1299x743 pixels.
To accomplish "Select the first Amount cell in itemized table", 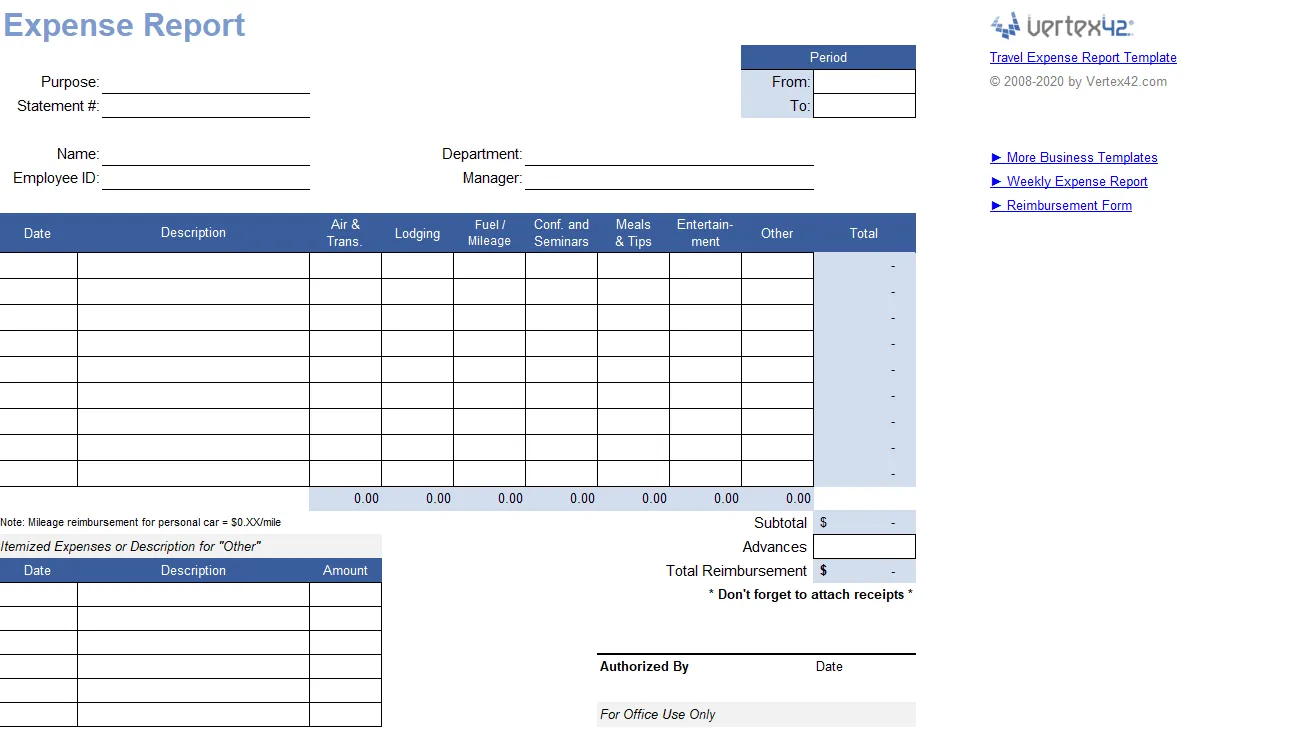I will 345,595.
